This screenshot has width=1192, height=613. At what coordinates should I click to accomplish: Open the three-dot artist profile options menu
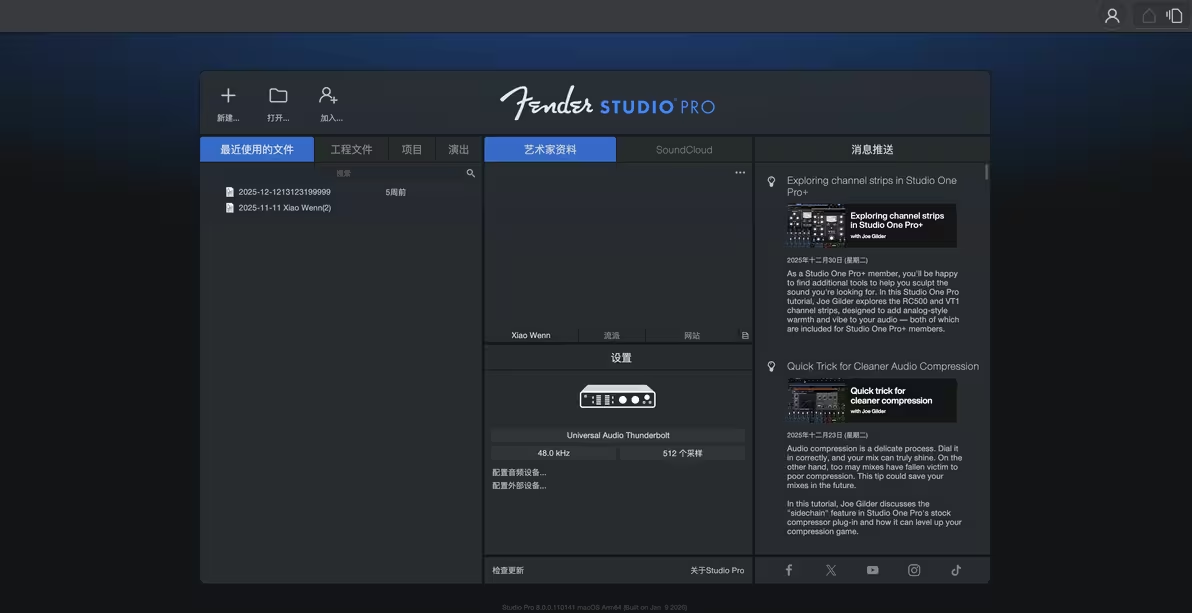click(x=740, y=173)
